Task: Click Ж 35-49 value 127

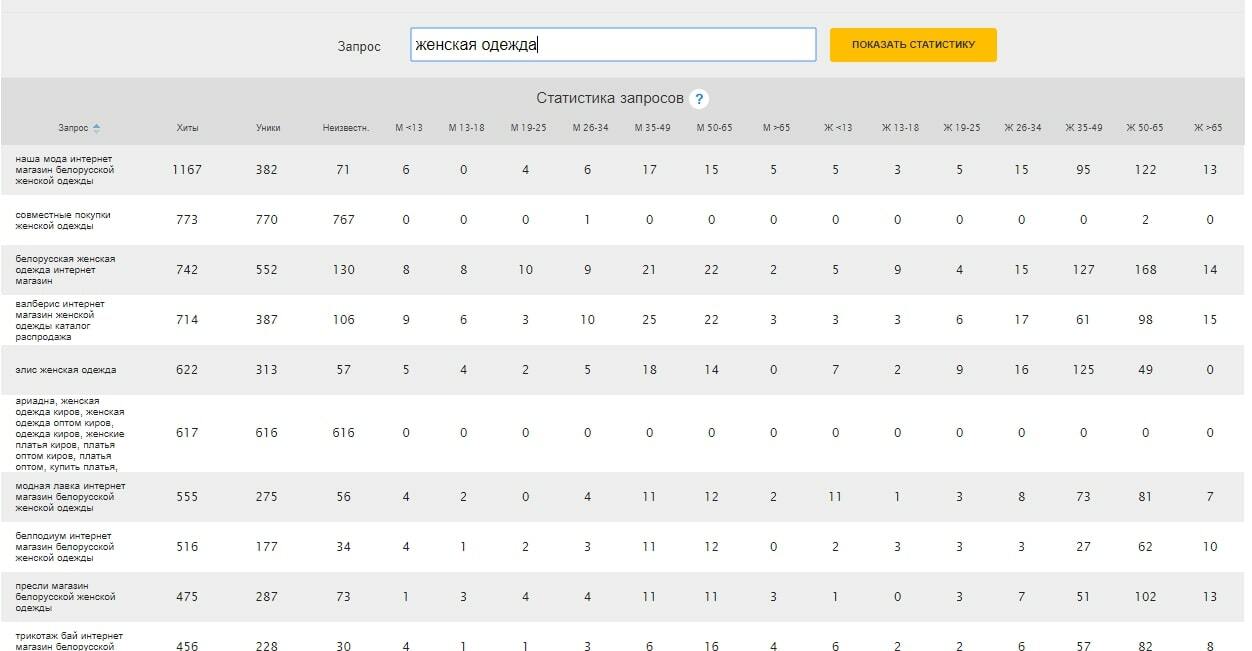Action: click(x=1084, y=270)
